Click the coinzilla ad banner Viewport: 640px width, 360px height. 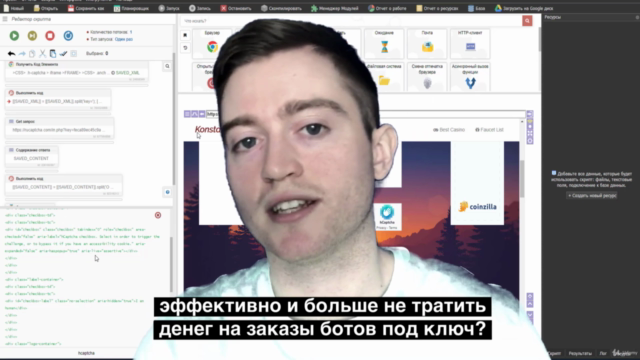click(x=477, y=183)
